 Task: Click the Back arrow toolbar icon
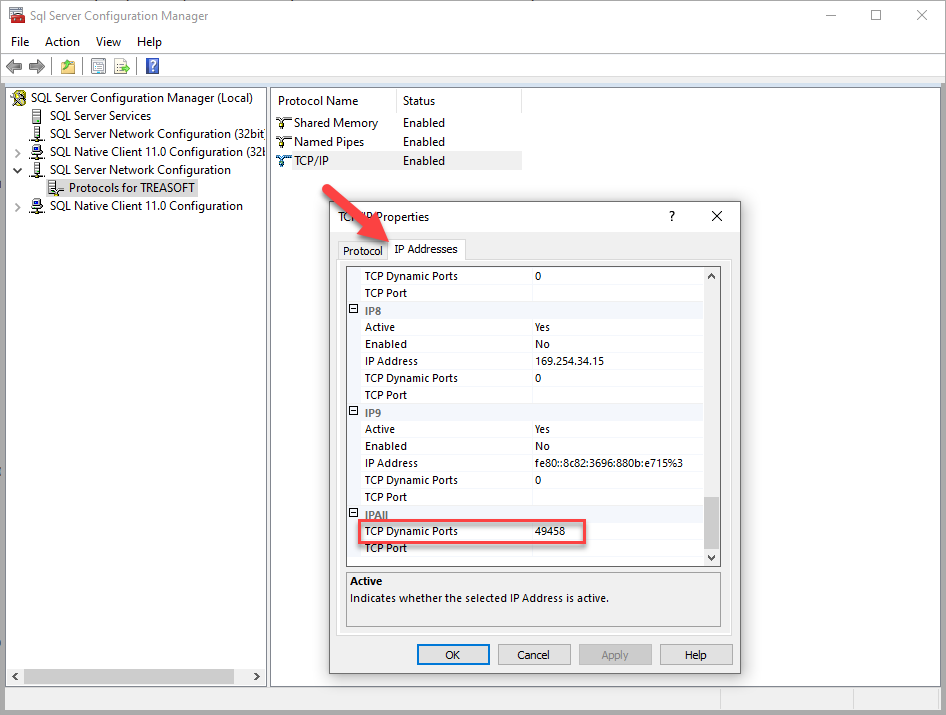point(14,67)
